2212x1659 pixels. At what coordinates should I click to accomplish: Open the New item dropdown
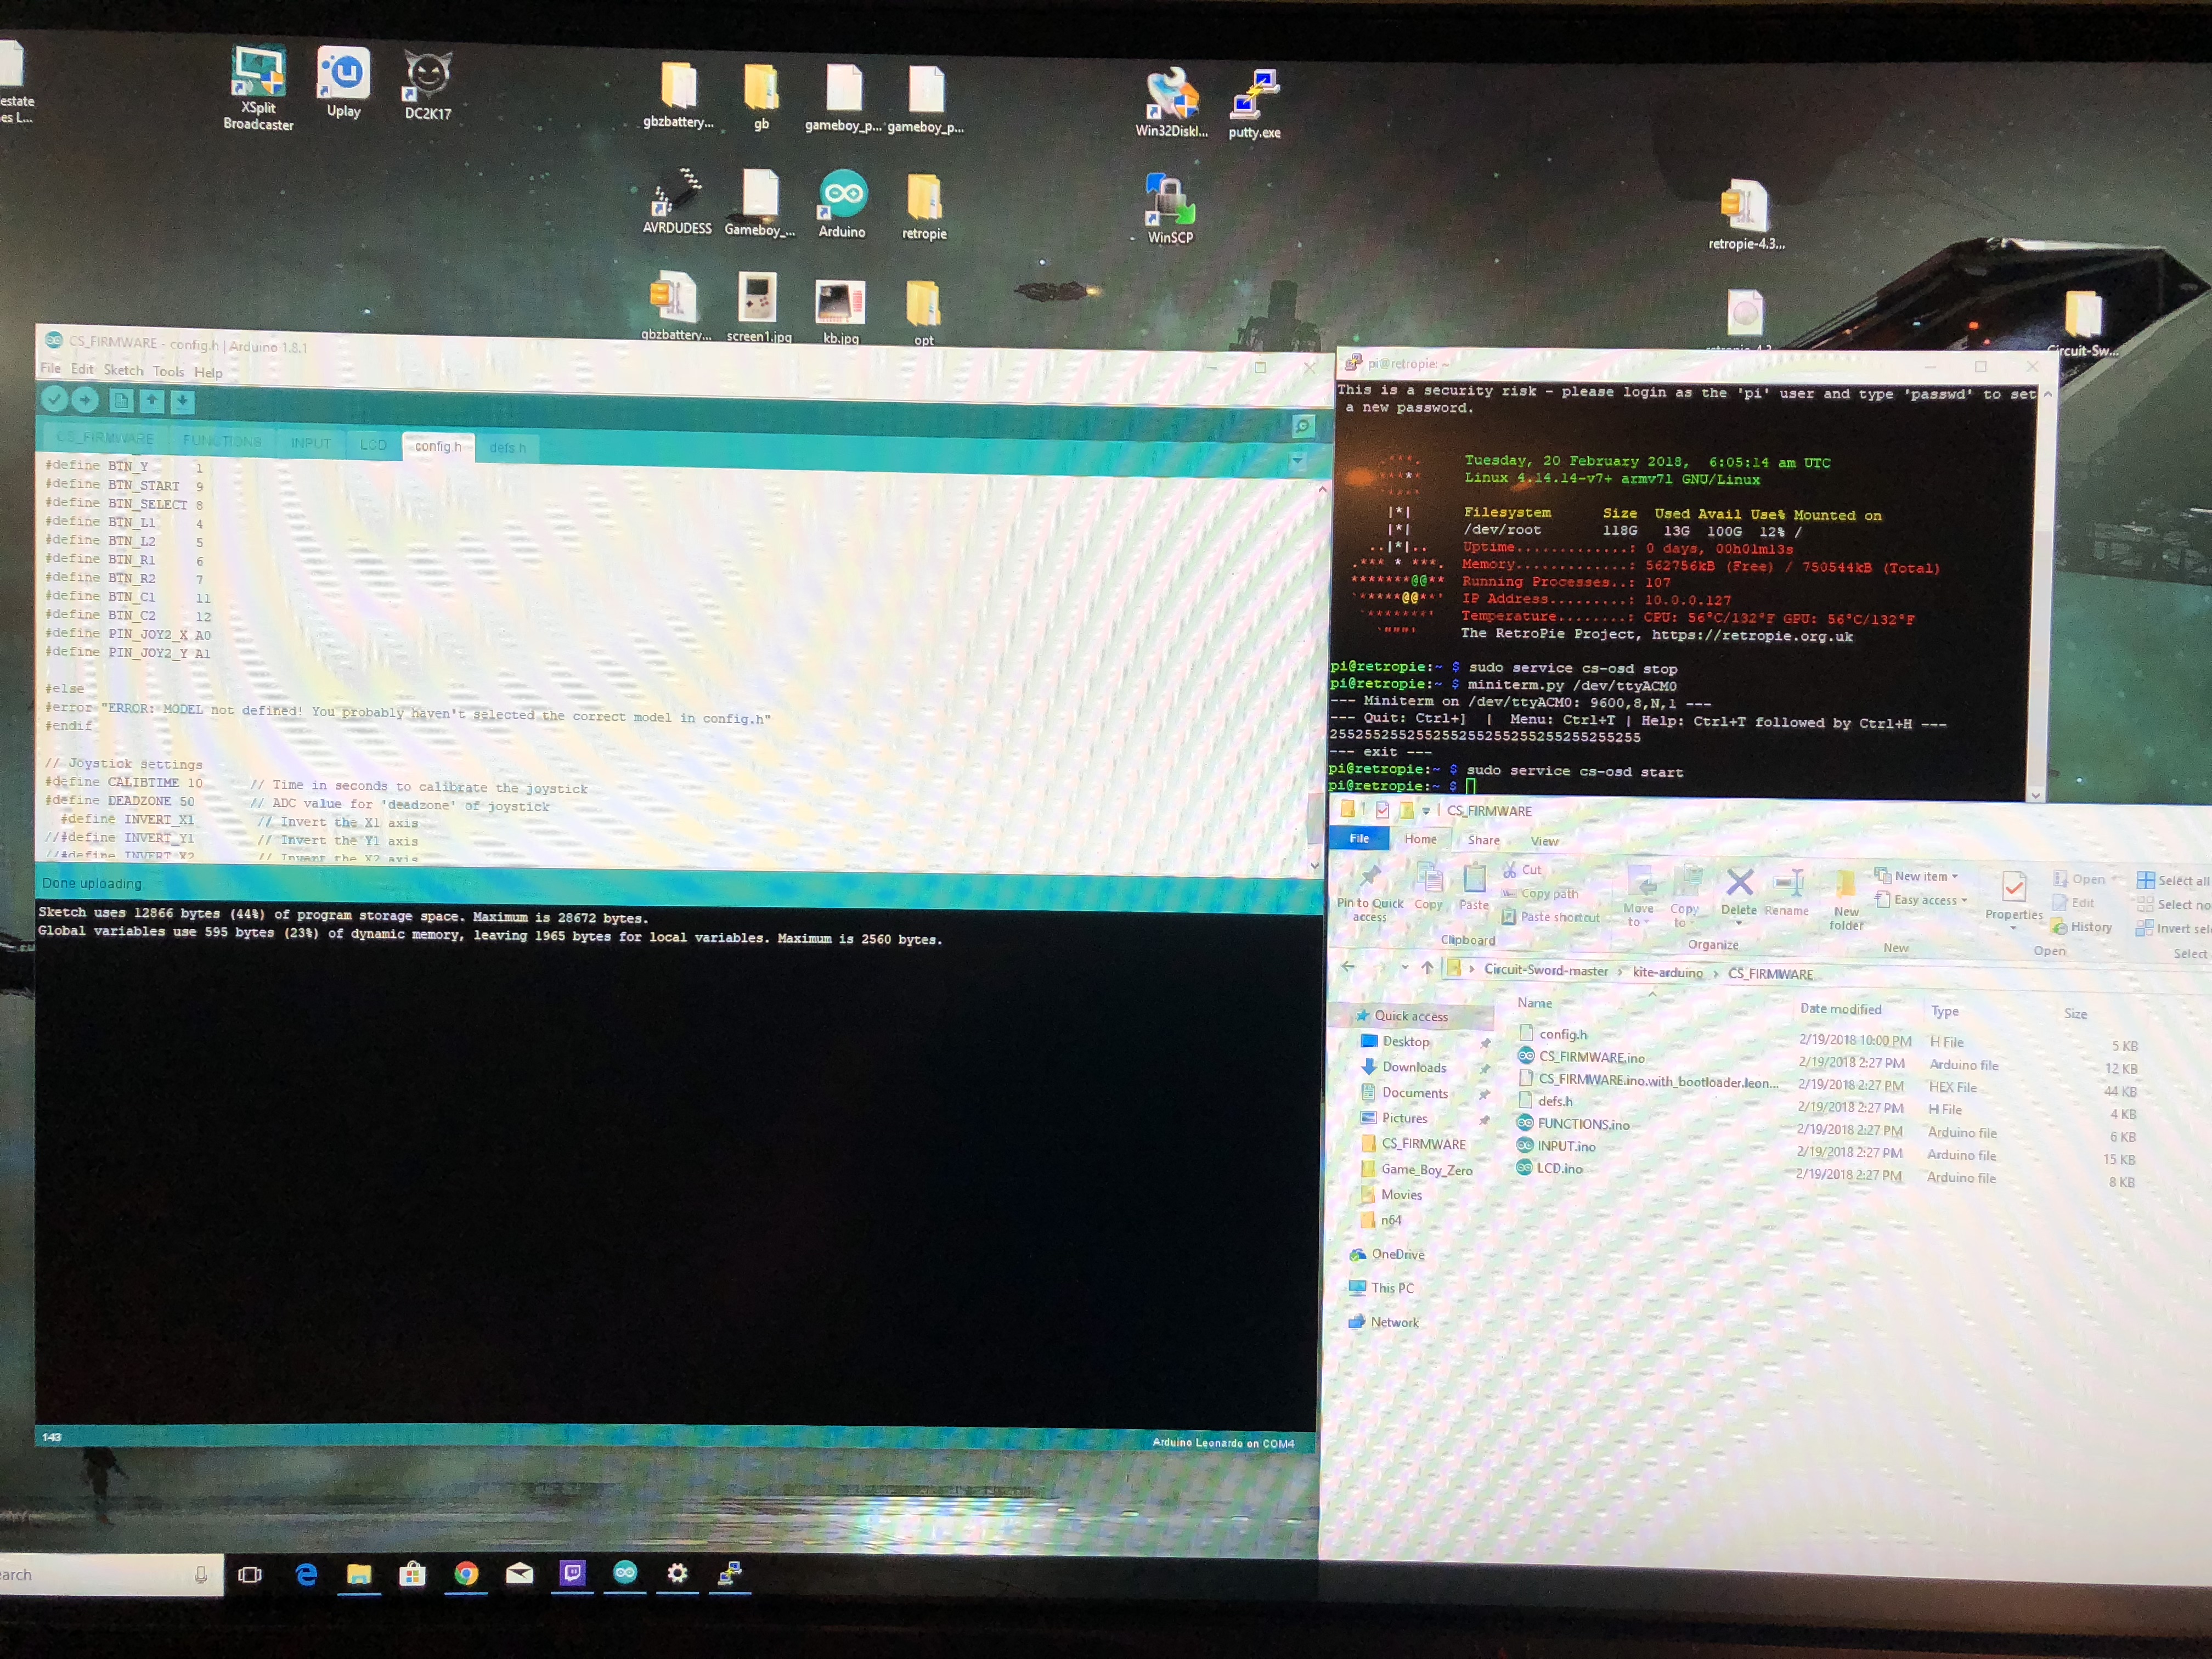[x=1916, y=876]
